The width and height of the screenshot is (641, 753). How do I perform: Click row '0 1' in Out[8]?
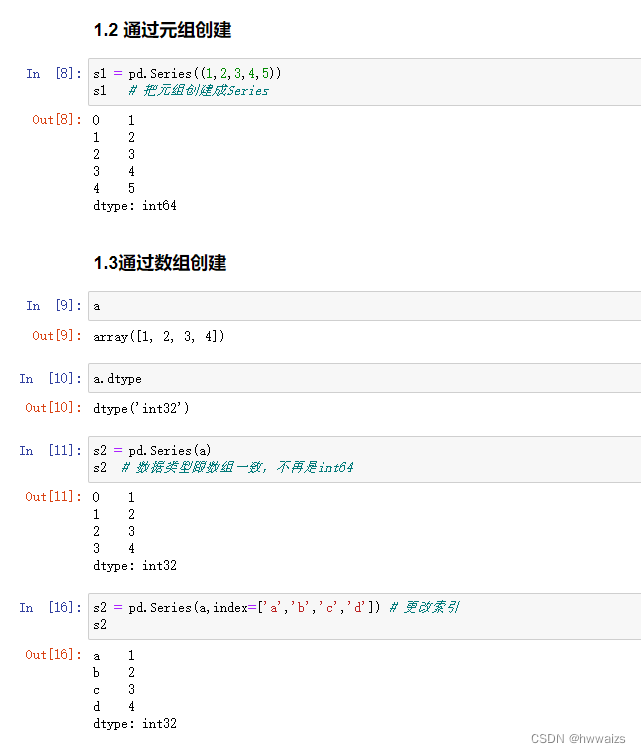(x=114, y=120)
